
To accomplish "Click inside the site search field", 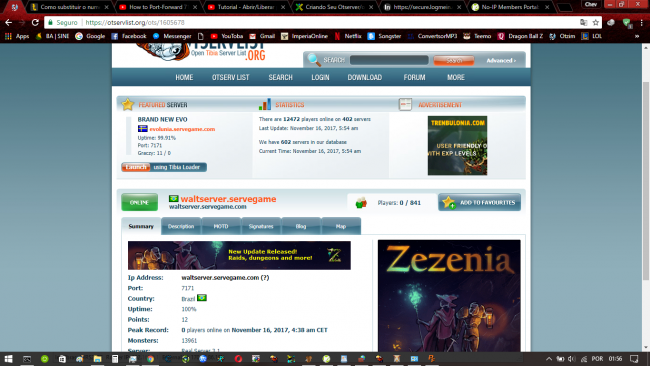I will coord(389,60).
